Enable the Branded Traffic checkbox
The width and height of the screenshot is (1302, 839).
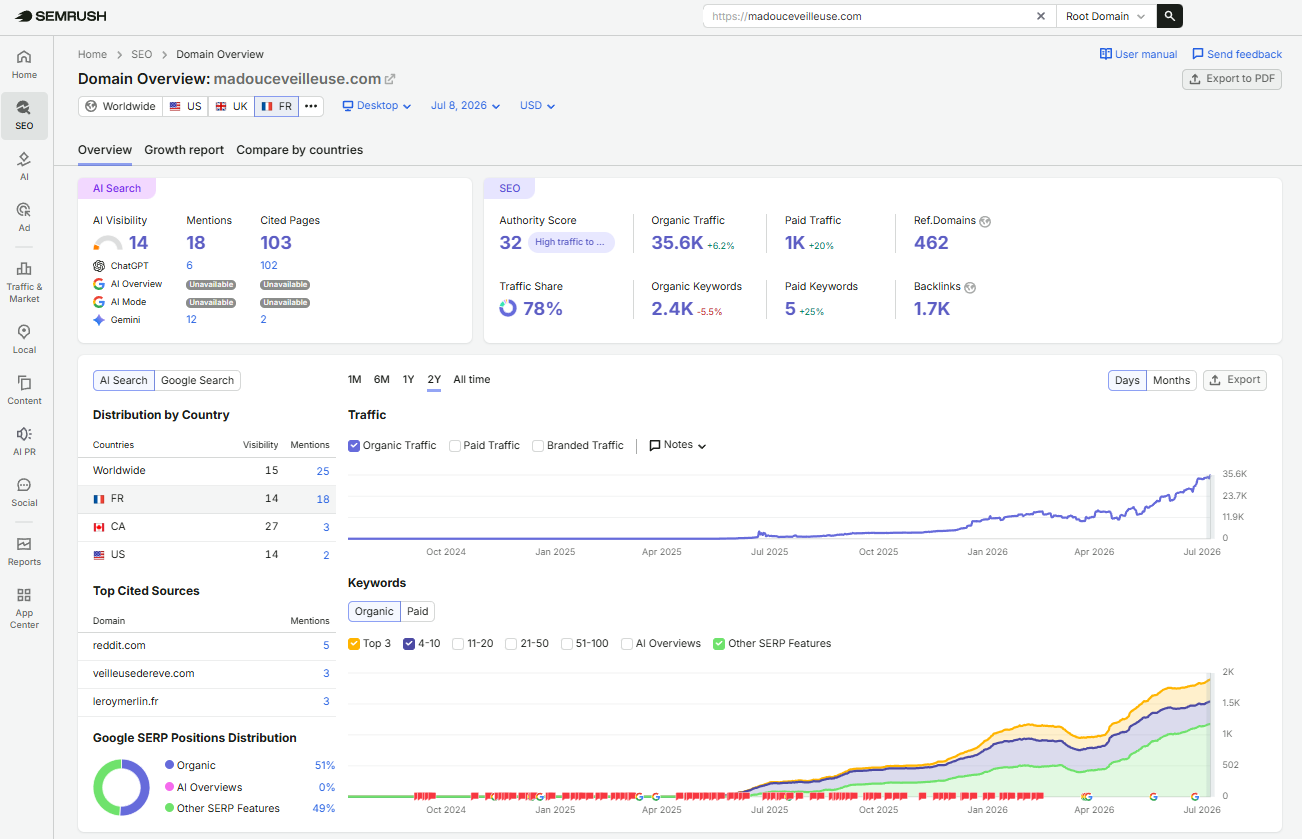pos(538,446)
